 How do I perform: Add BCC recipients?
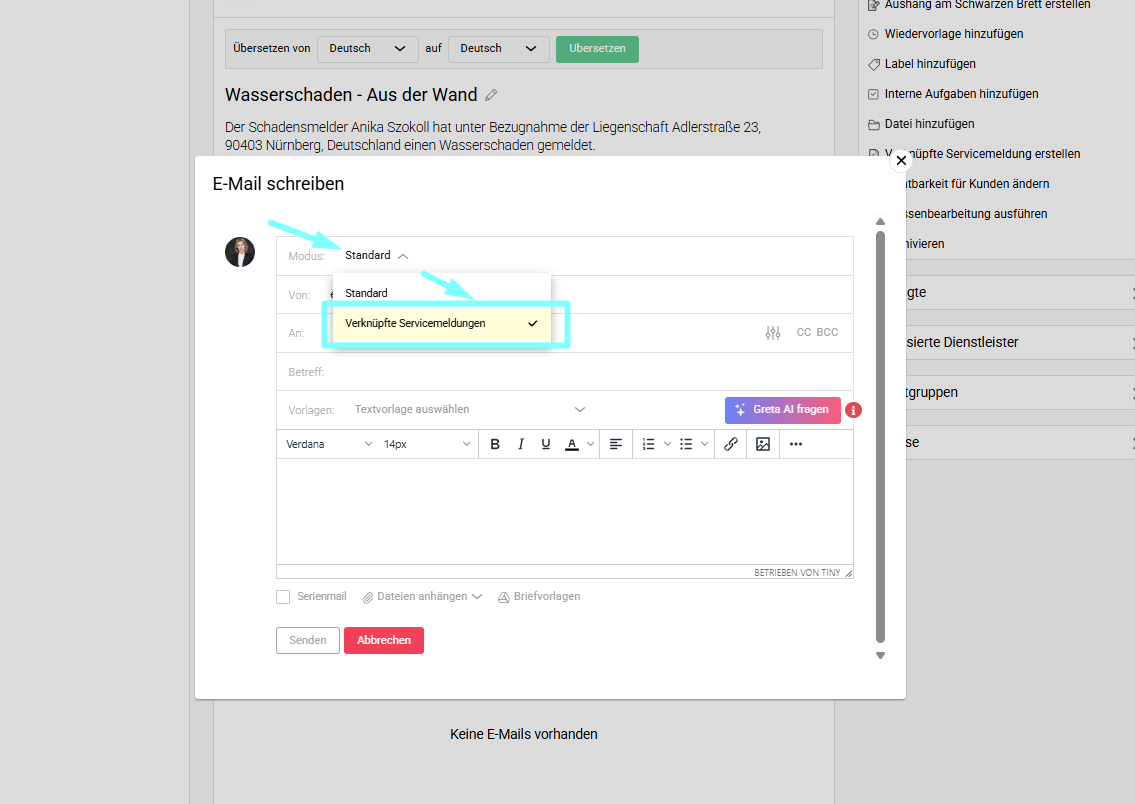[827, 332]
